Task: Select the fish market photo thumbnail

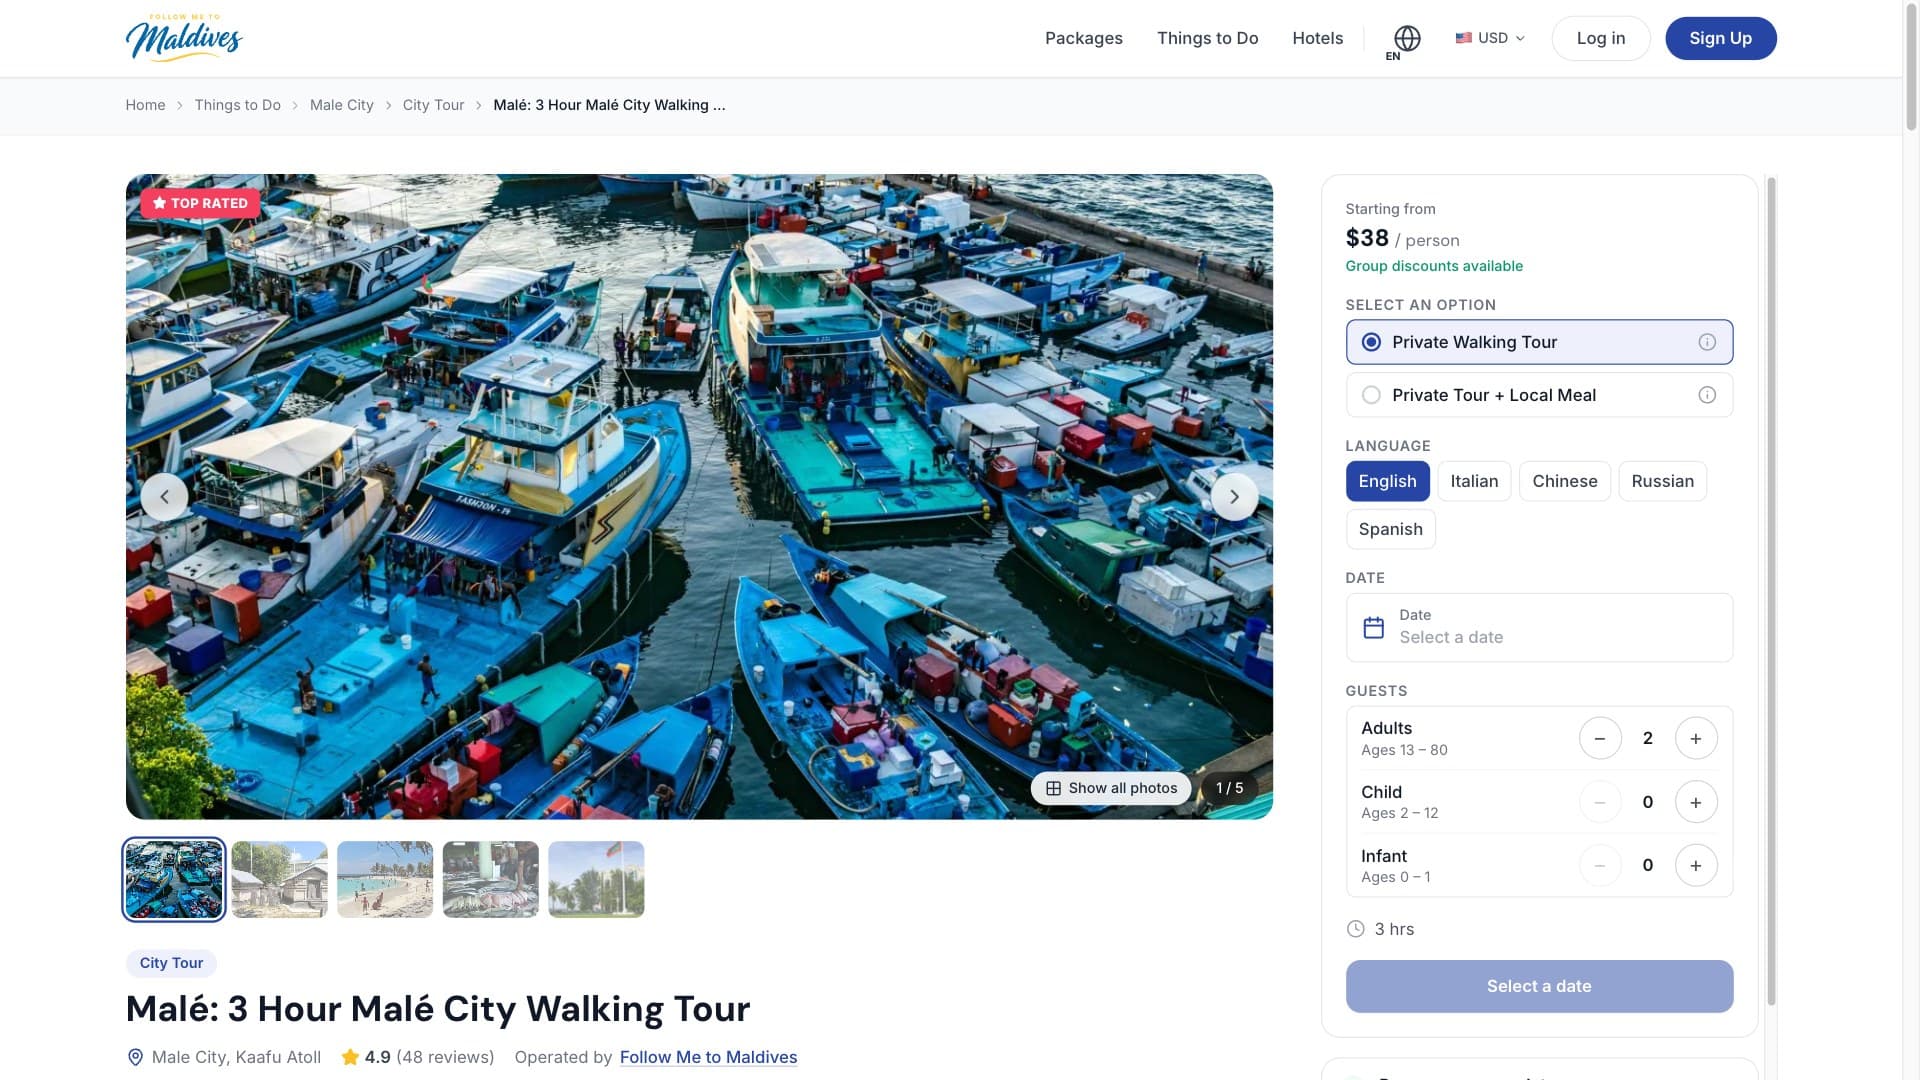Action: point(490,879)
